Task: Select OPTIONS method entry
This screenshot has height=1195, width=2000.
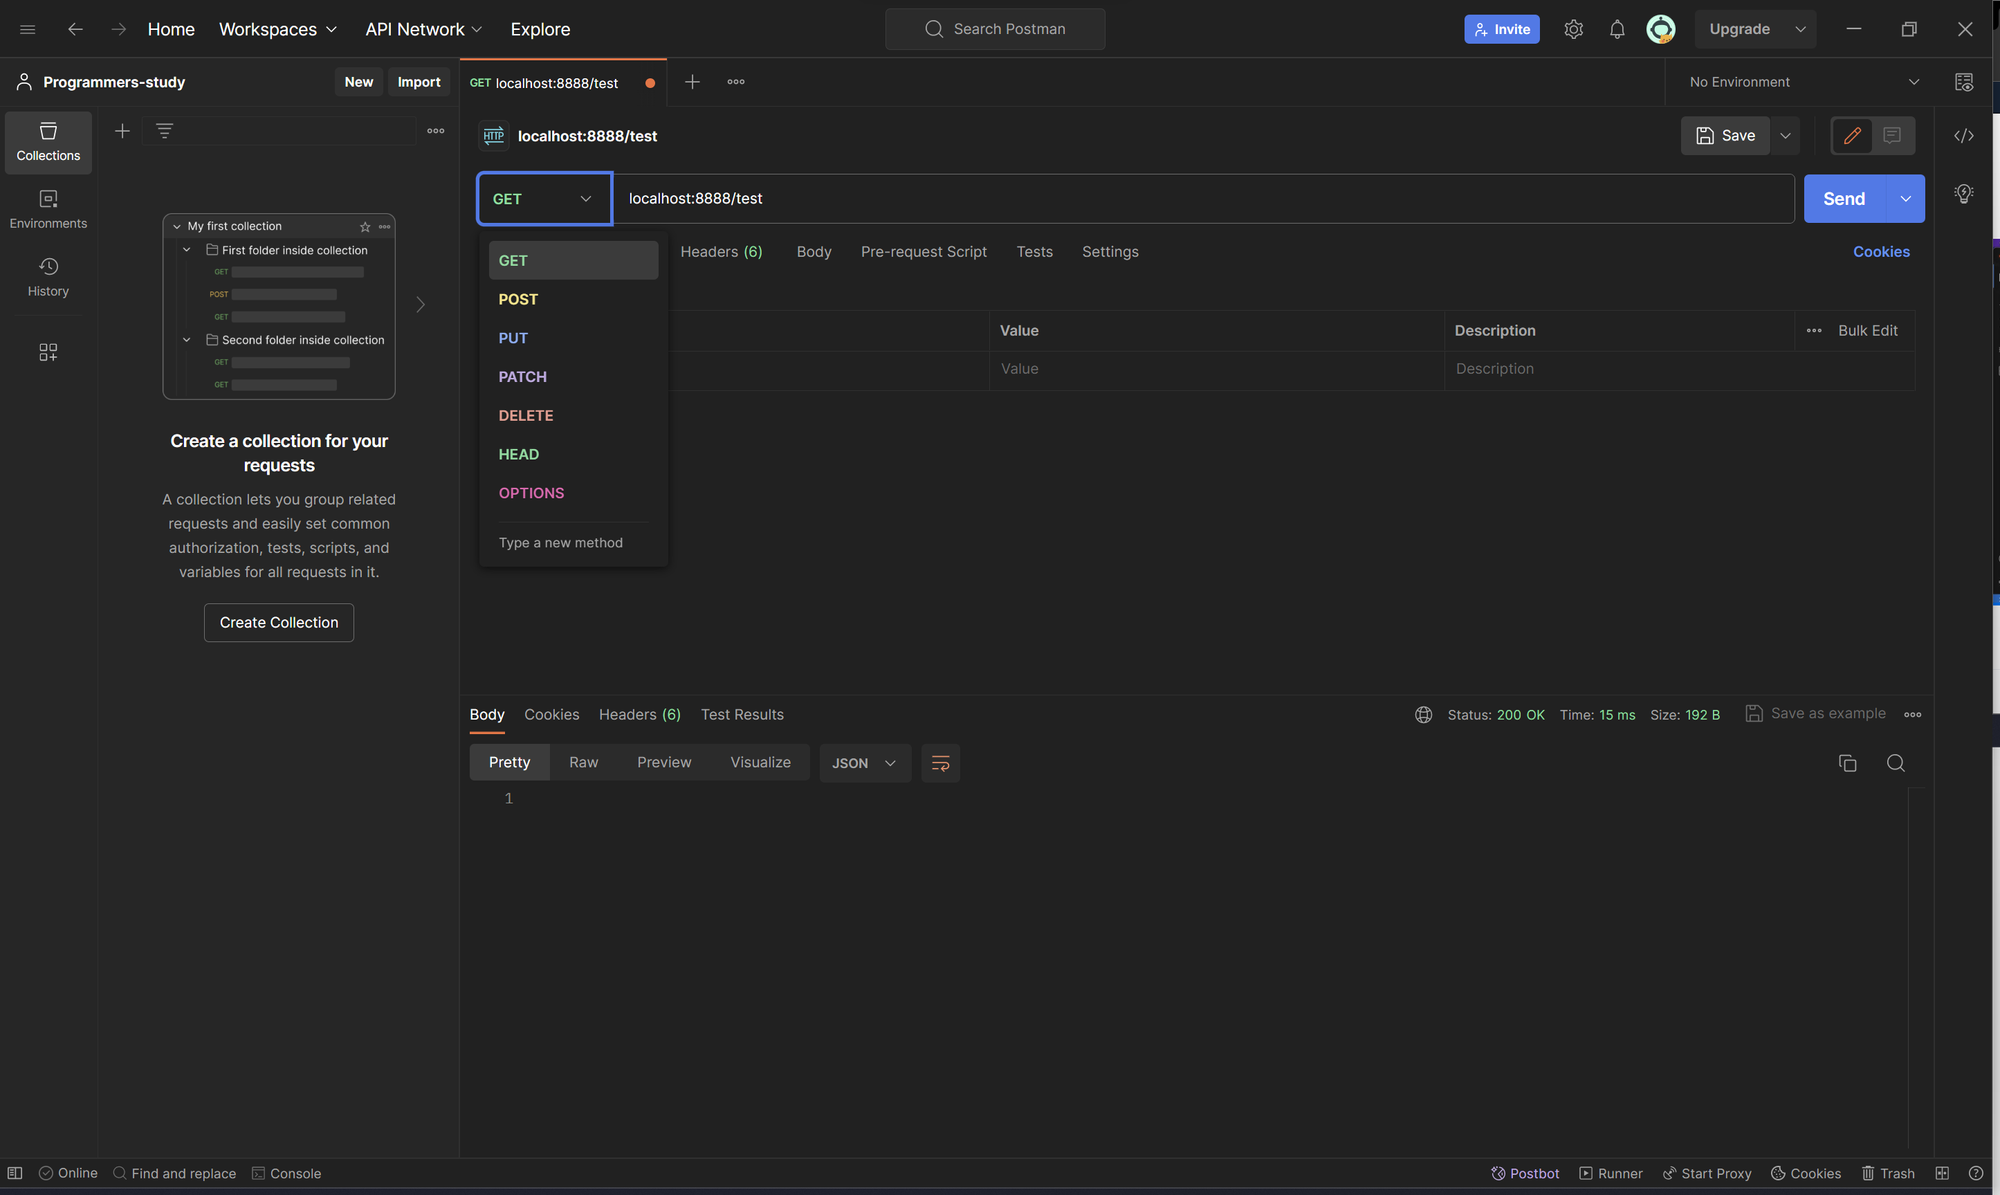Action: (x=573, y=493)
